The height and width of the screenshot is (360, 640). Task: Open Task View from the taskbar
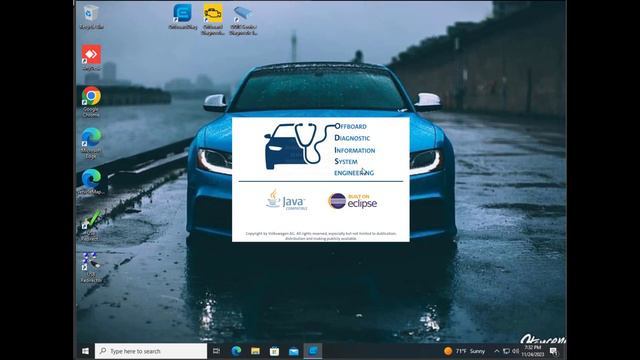216,351
